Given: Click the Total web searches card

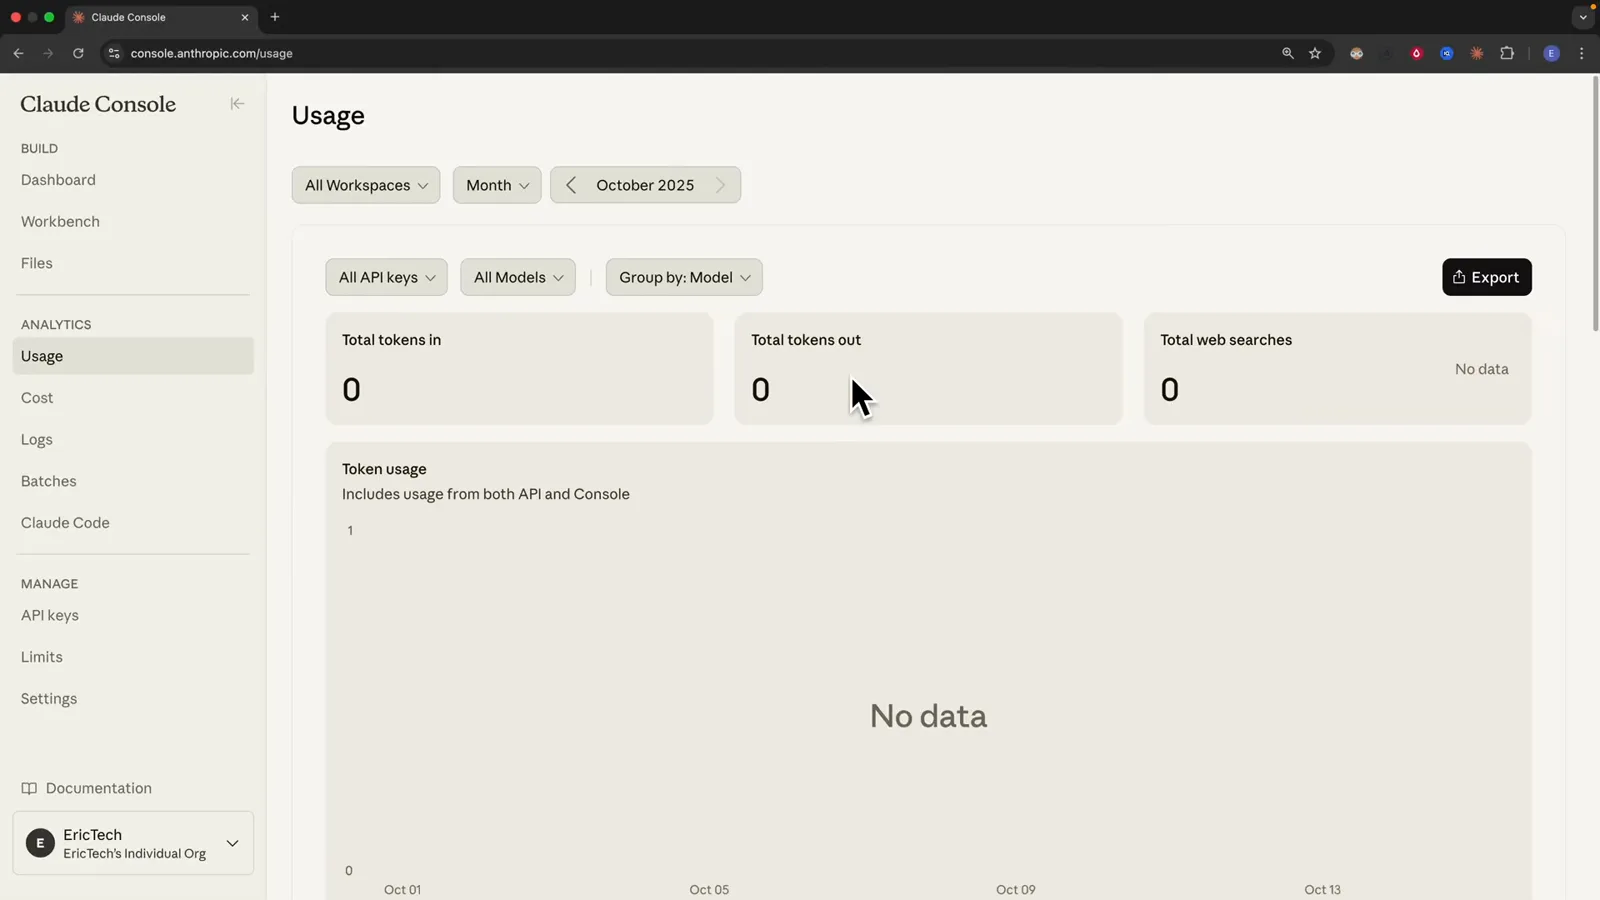Looking at the screenshot, I should click(x=1337, y=368).
